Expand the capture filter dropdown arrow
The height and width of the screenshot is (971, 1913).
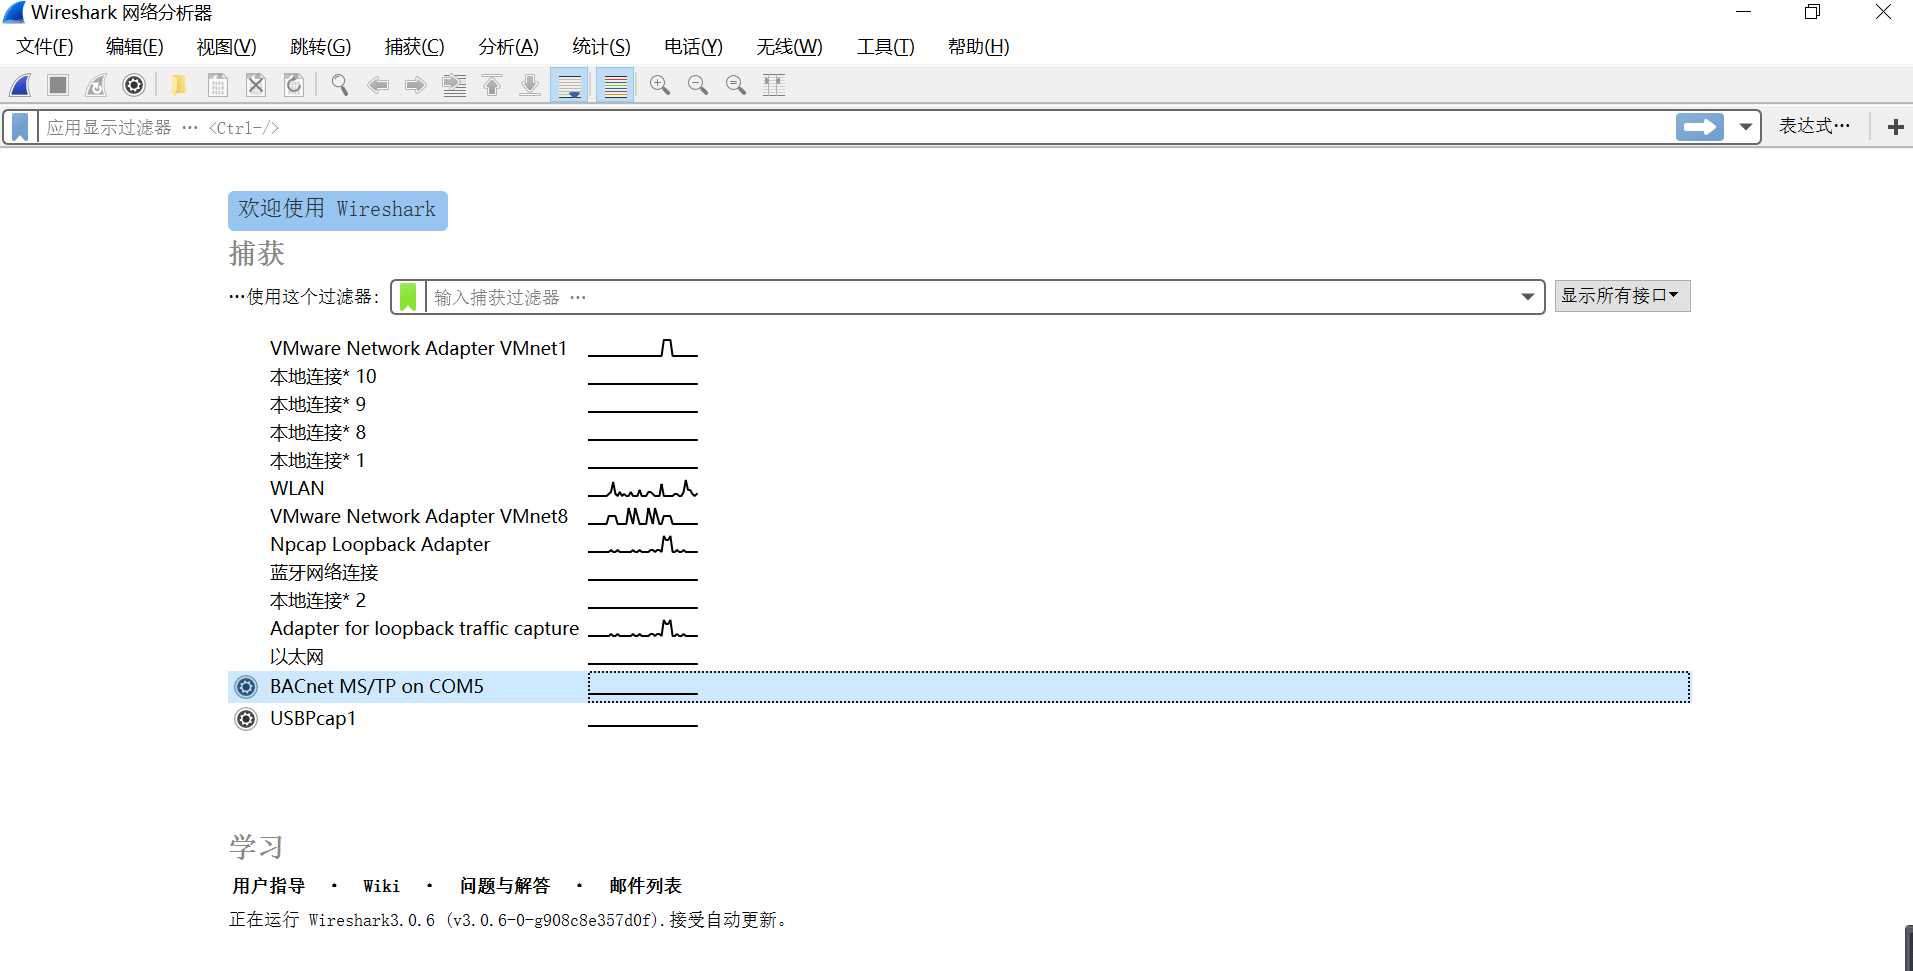[x=1528, y=297]
